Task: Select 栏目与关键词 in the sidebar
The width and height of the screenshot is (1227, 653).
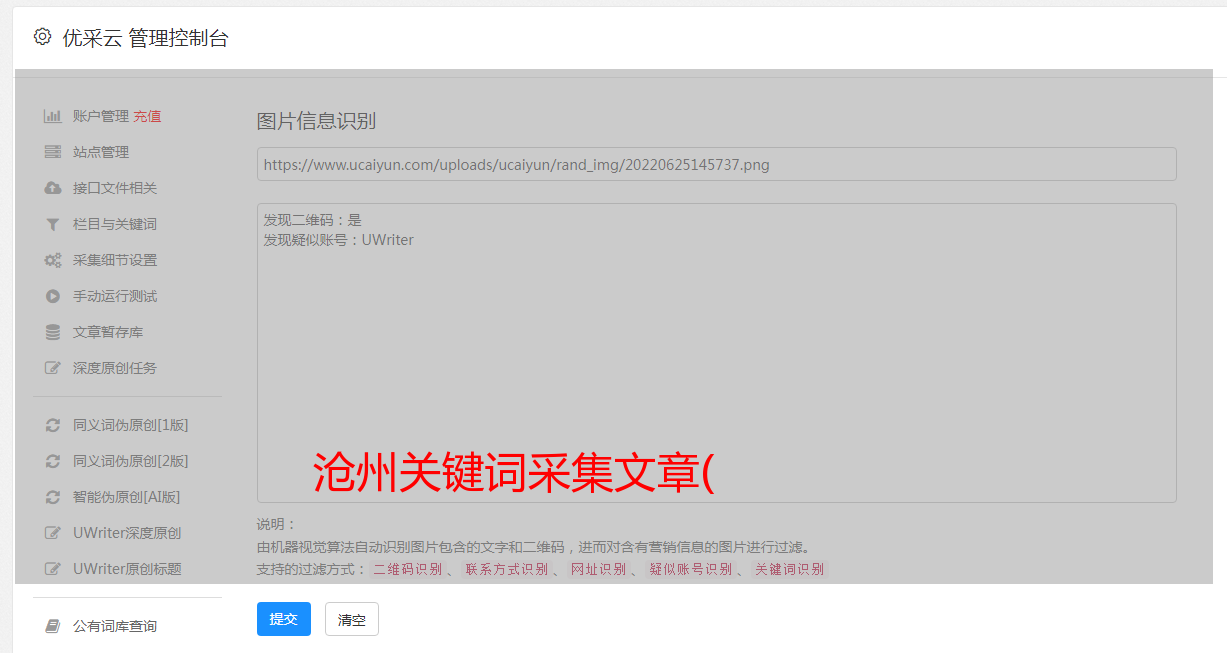Action: coord(115,224)
